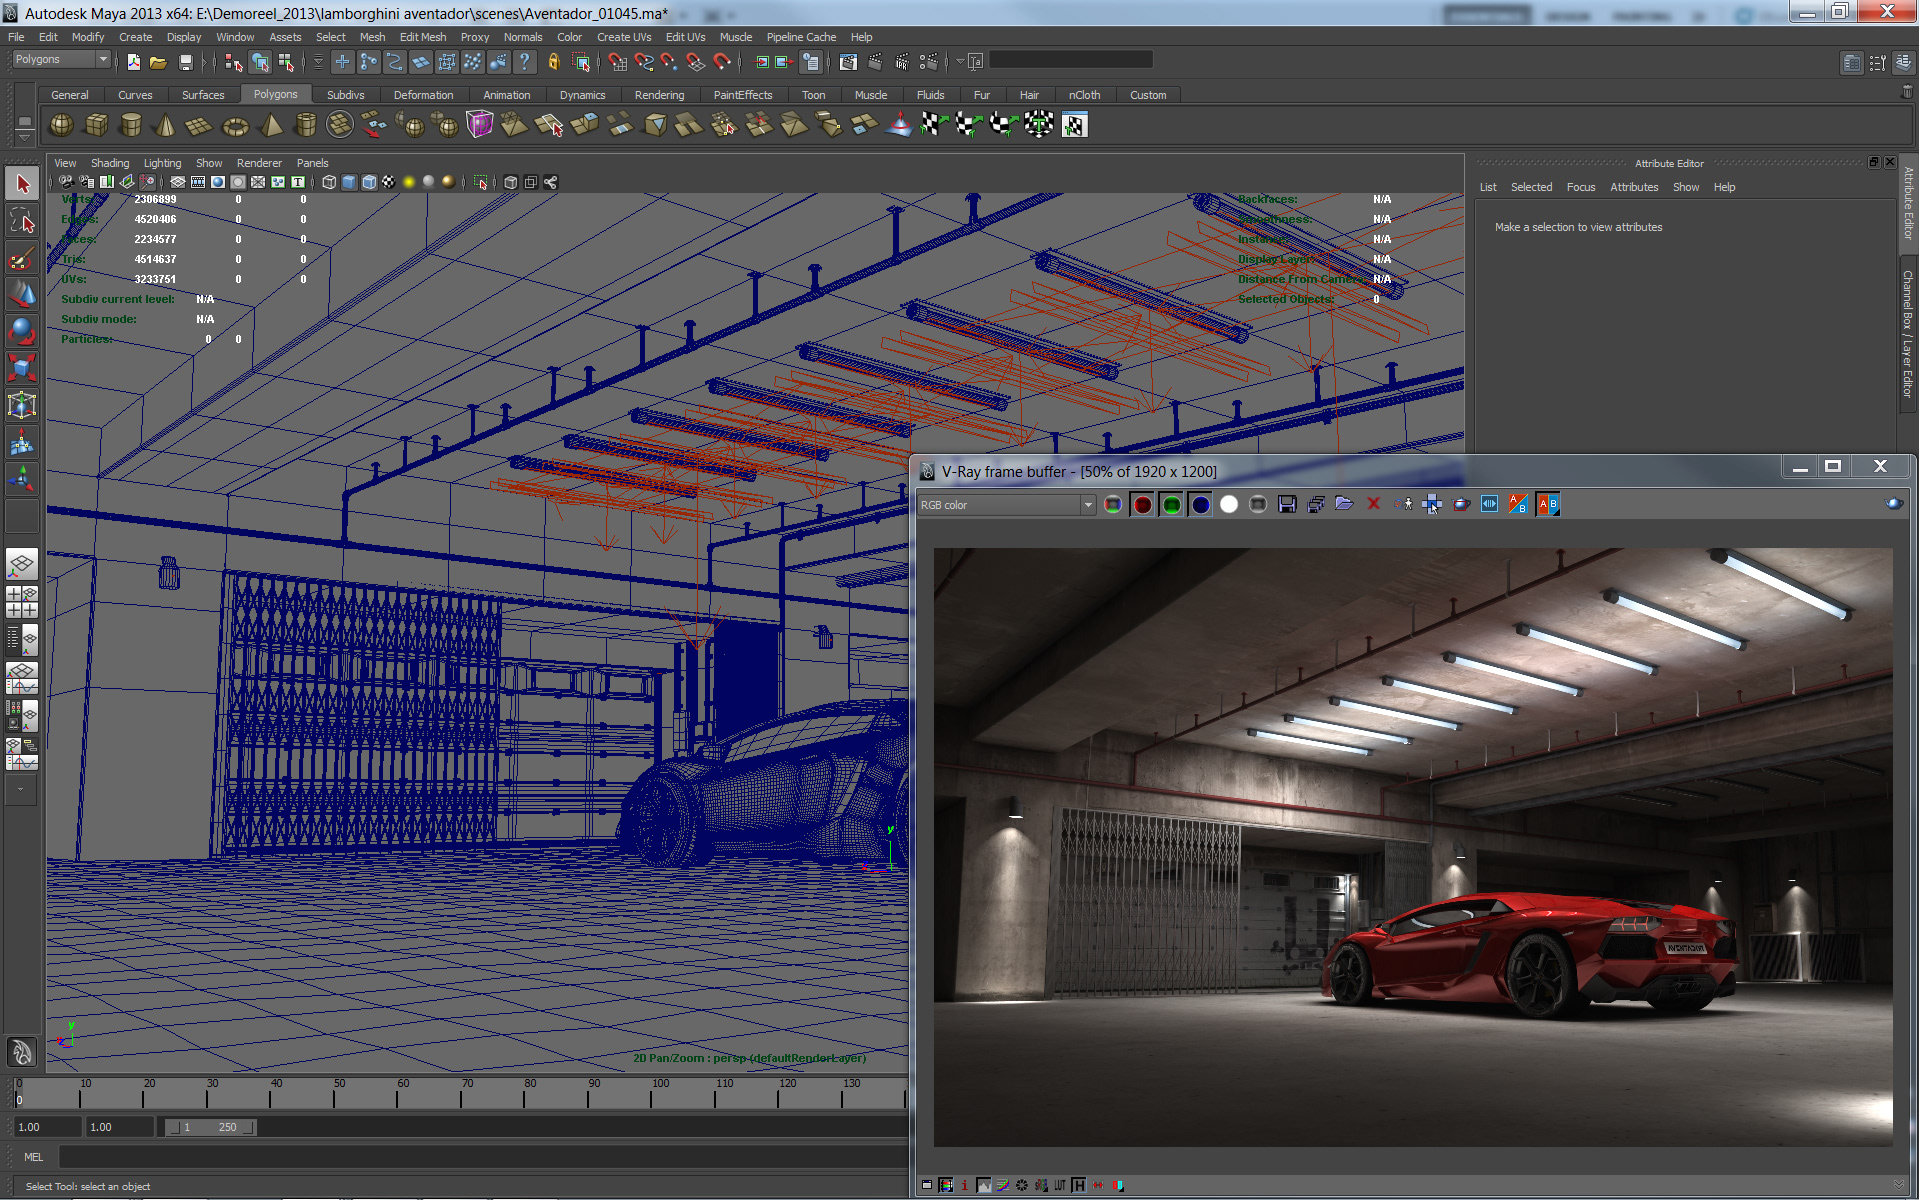The image size is (1919, 1200).
Task: Open Attribute Editor Focus menu
Action: [x=1581, y=187]
